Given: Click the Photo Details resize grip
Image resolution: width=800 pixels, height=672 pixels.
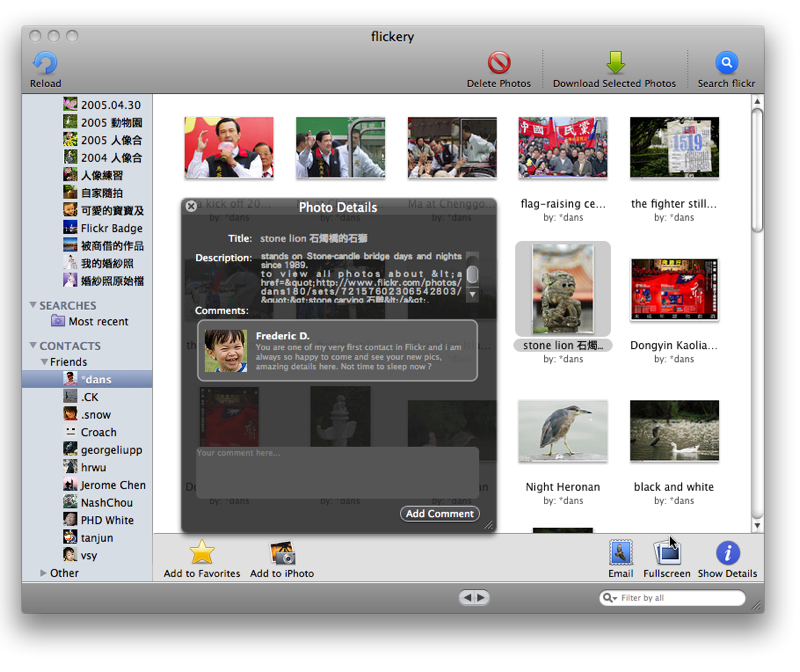Looking at the screenshot, I should (x=488, y=525).
